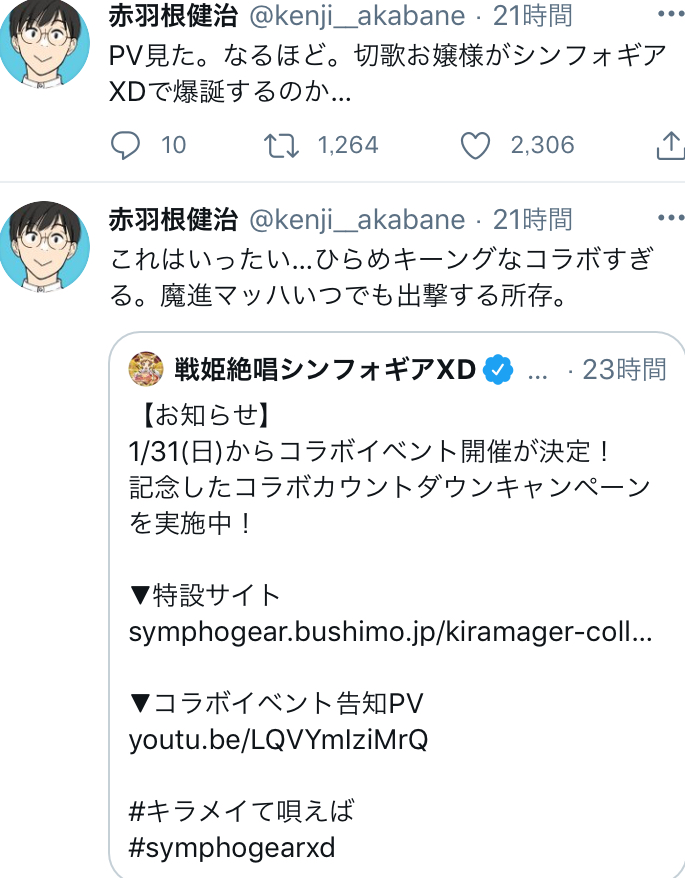The width and height of the screenshot is (685, 878).
Task: Tap the 戦姫絶唱シンフォギアXD account avatar
Action: (148, 369)
